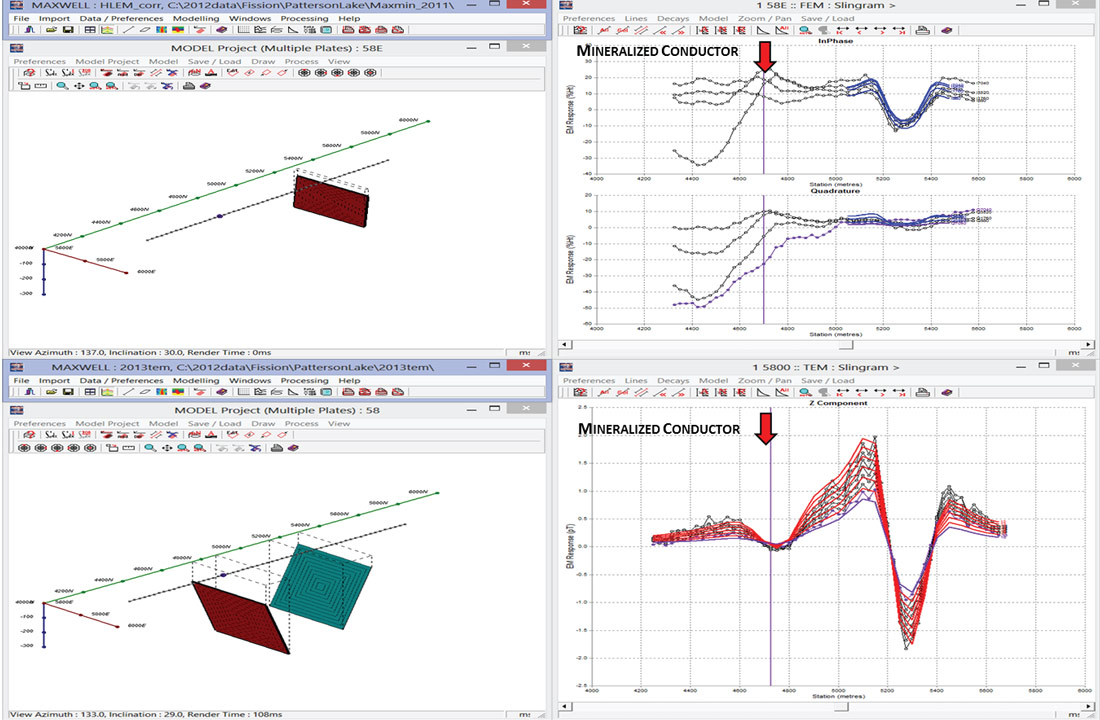Open Save / Load menu in TEM Slingram window

[828, 380]
